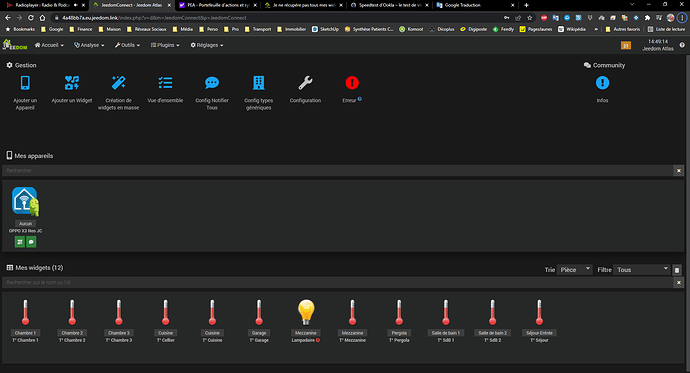The image size is (690, 373).
Task: Select the Lampadaire light bulb widget
Action: pos(306,312)
